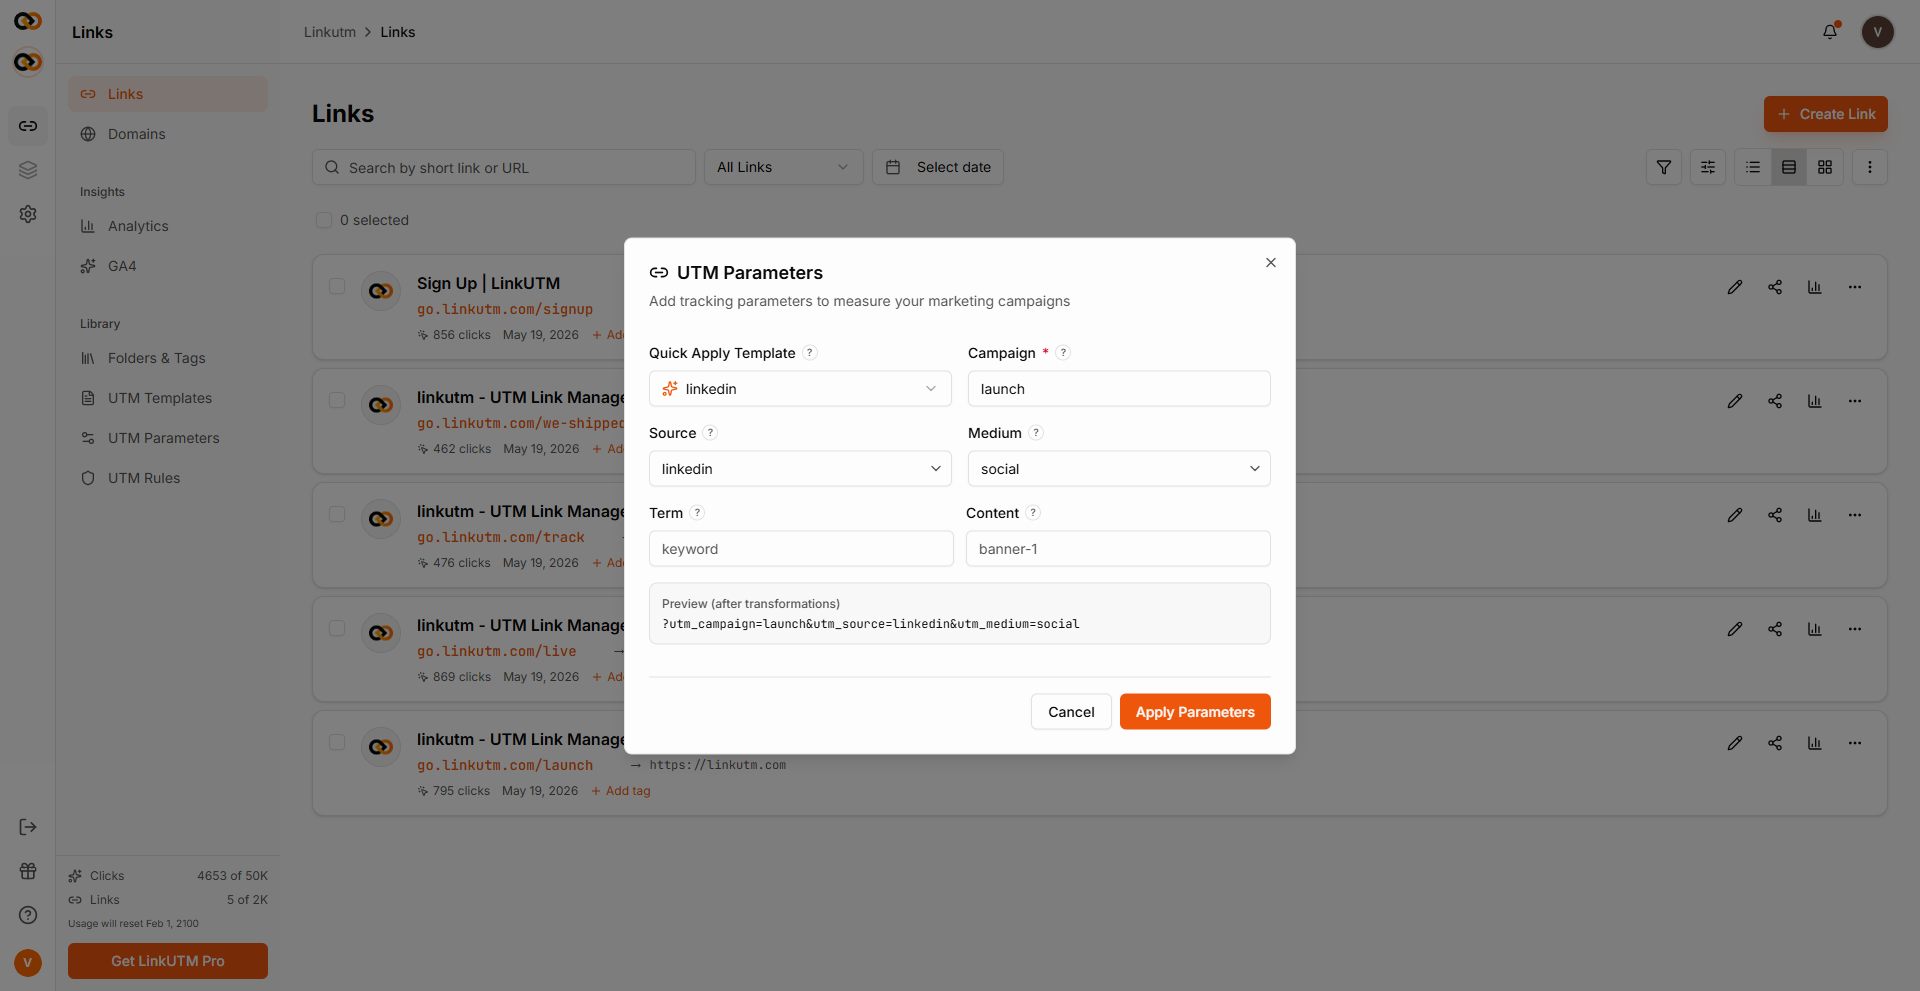Click the Cancel button in dialog
1920x991 pixels.
pyautogui.click(x=1071, y=712)
